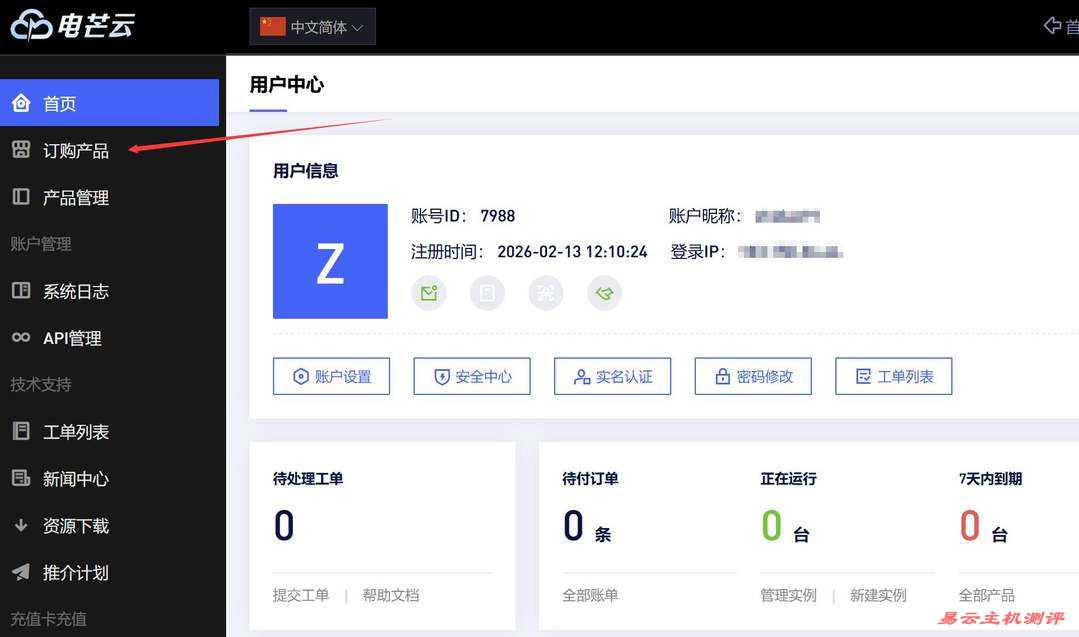Click the 实名认证 button
The width and height of the screenshot is (1079, 637).
612,376
